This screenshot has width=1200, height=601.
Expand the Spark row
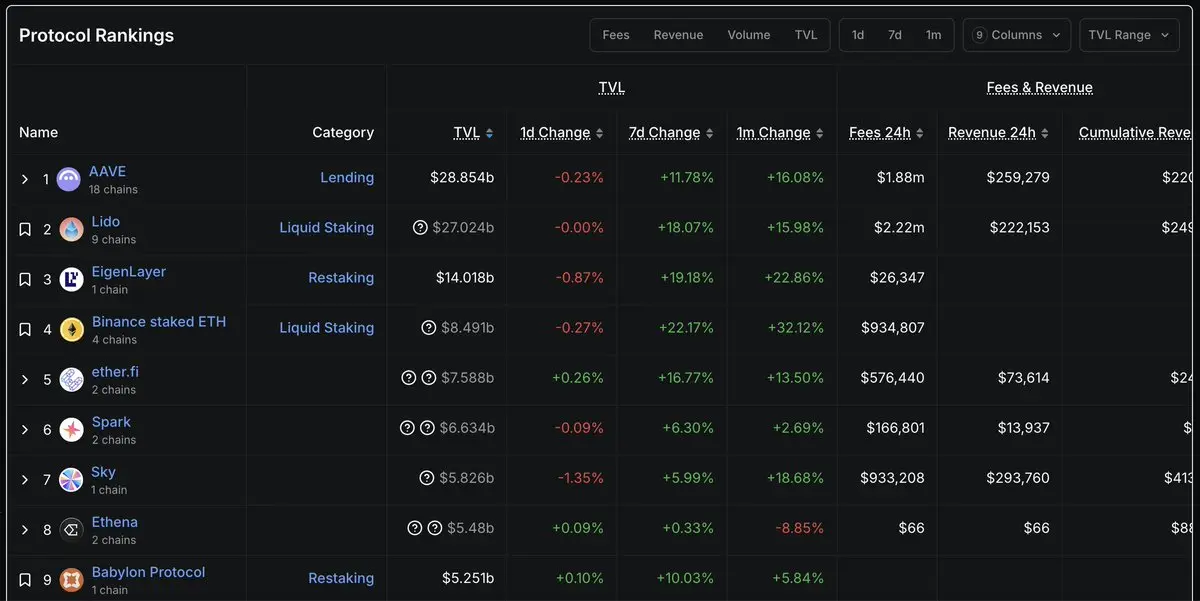click(25, 430)
